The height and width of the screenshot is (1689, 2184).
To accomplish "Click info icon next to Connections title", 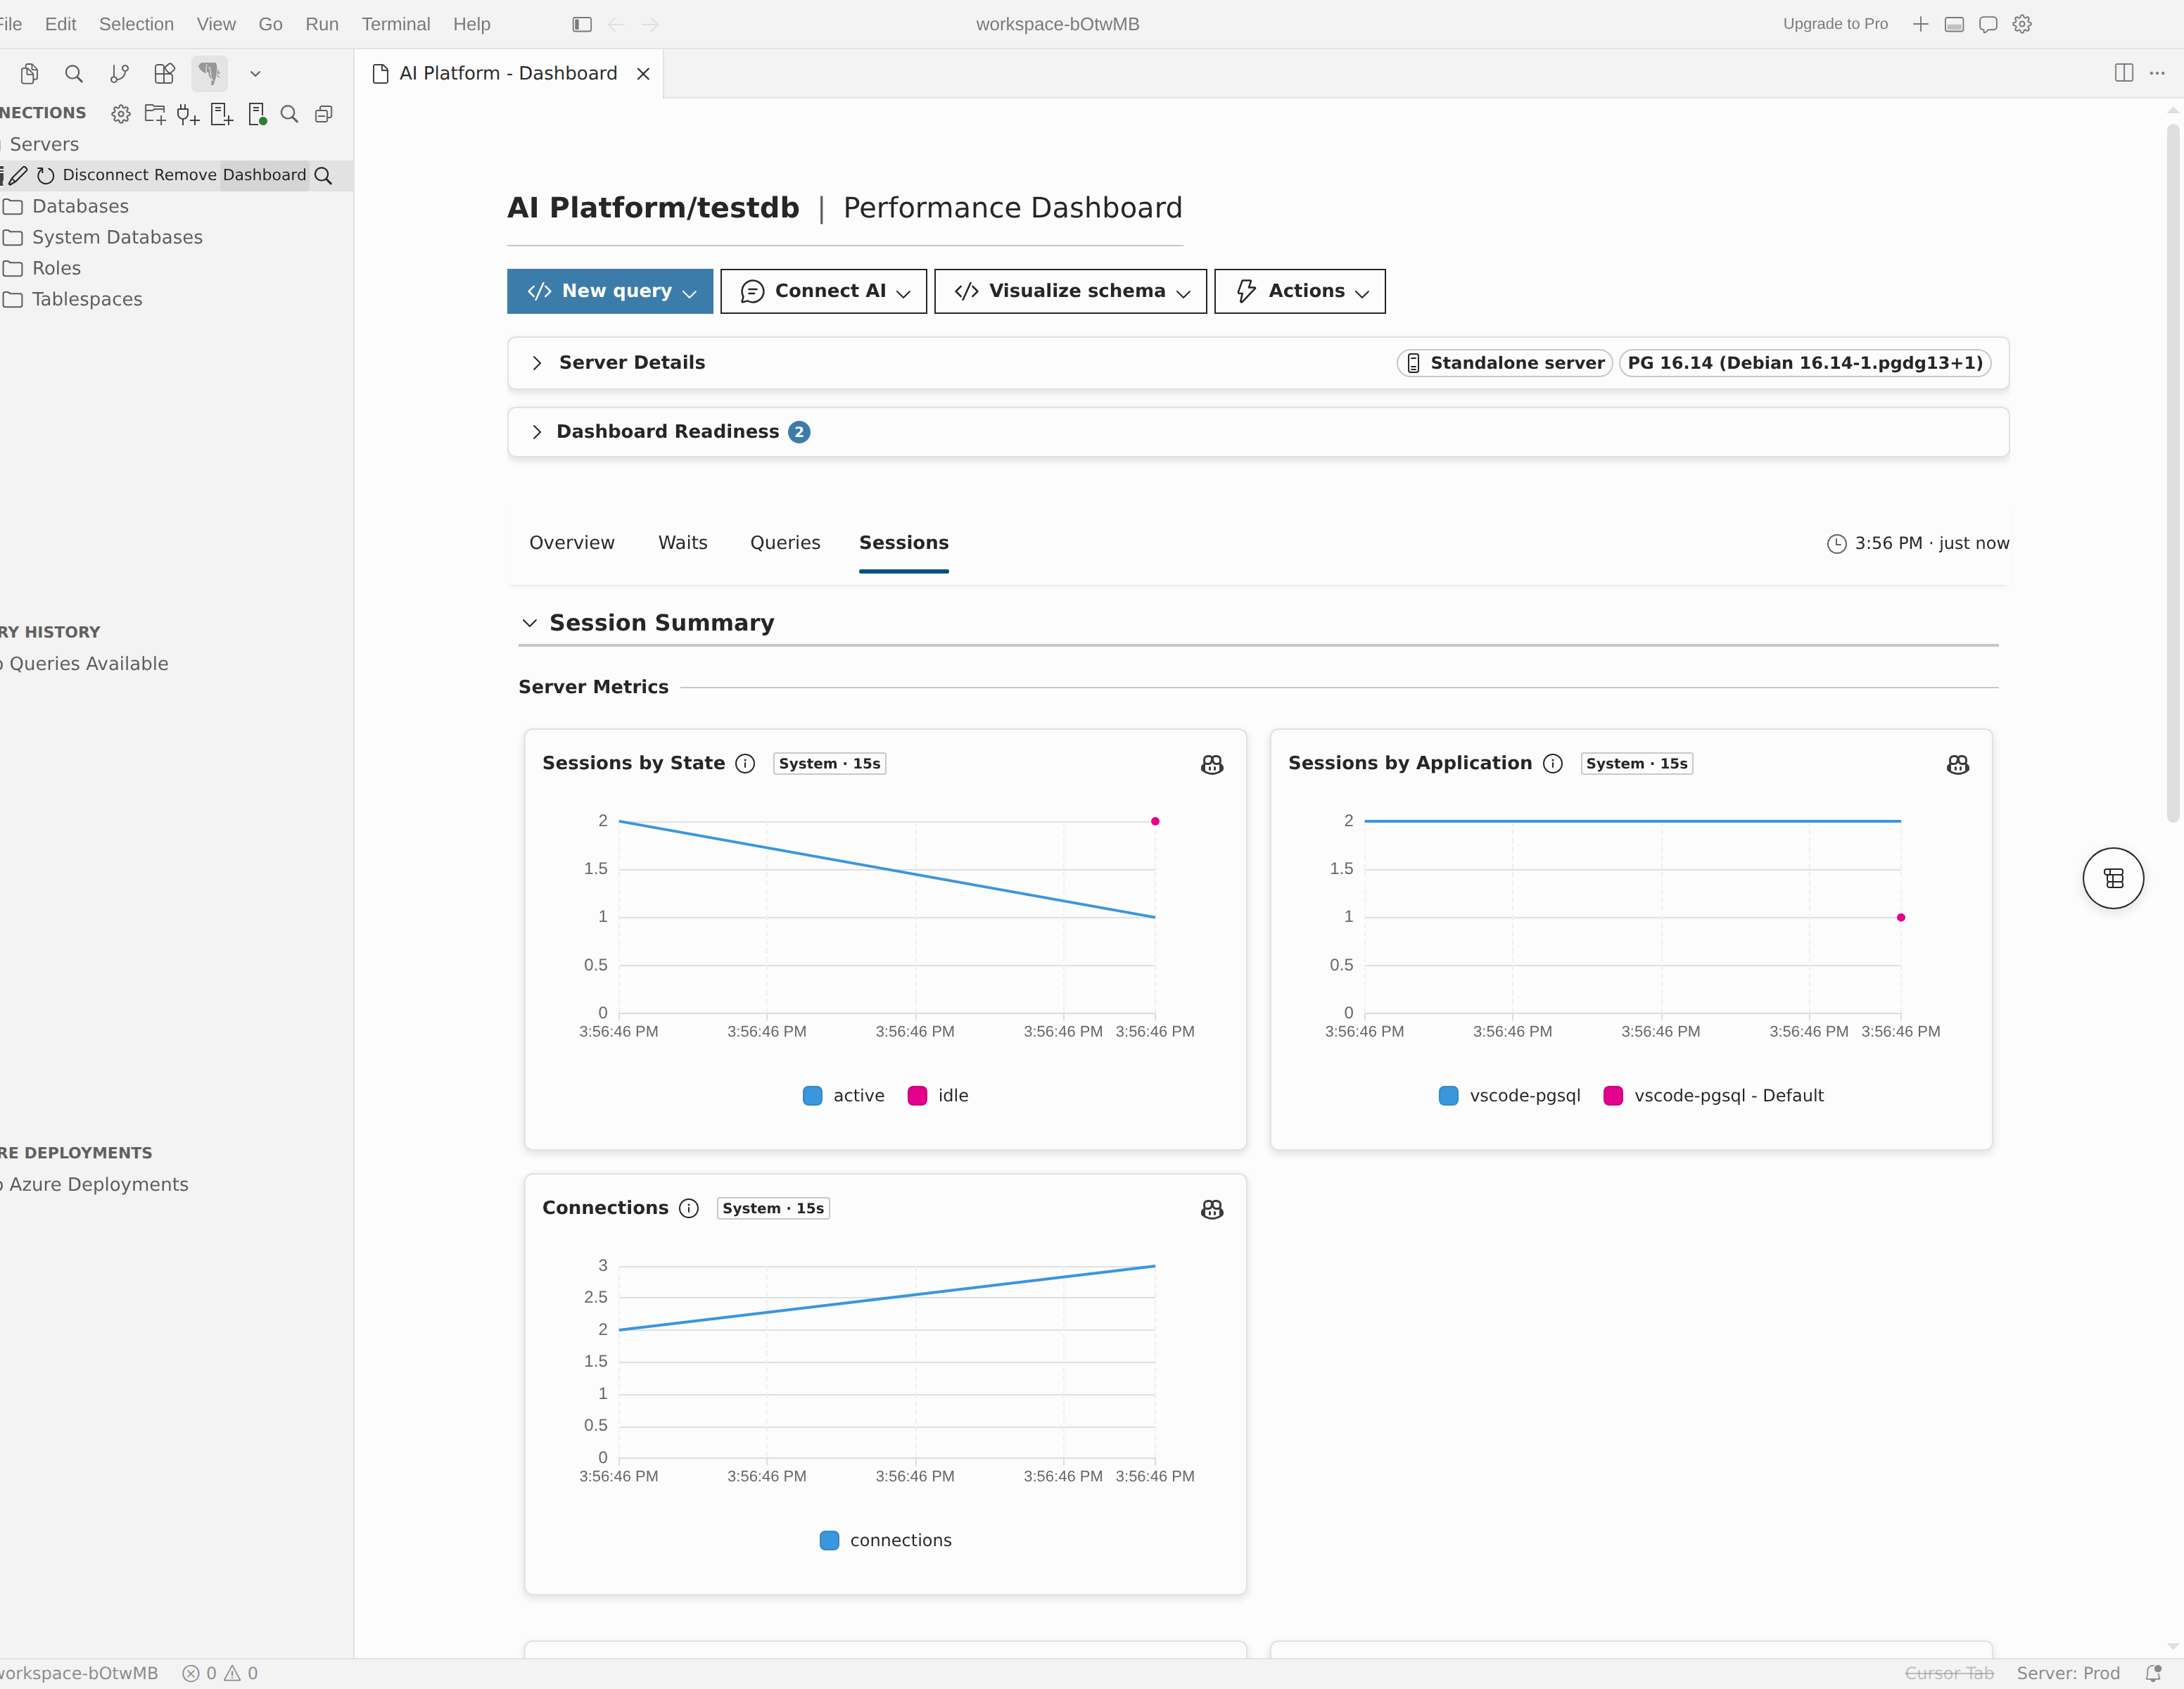I will (689, 1208).
